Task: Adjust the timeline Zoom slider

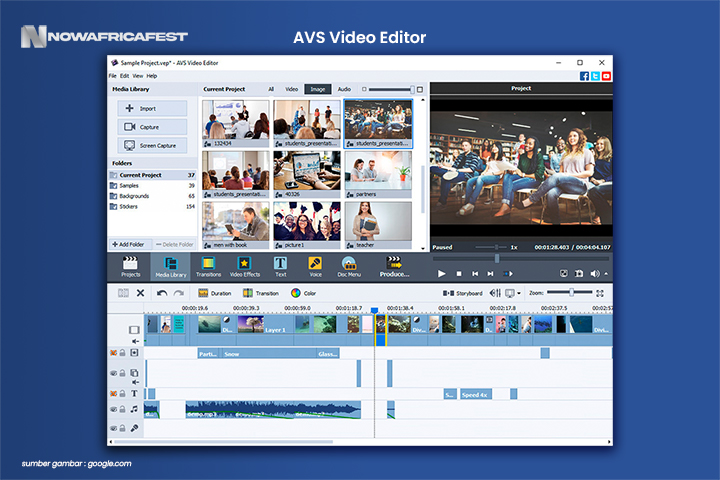Action: 569,293
